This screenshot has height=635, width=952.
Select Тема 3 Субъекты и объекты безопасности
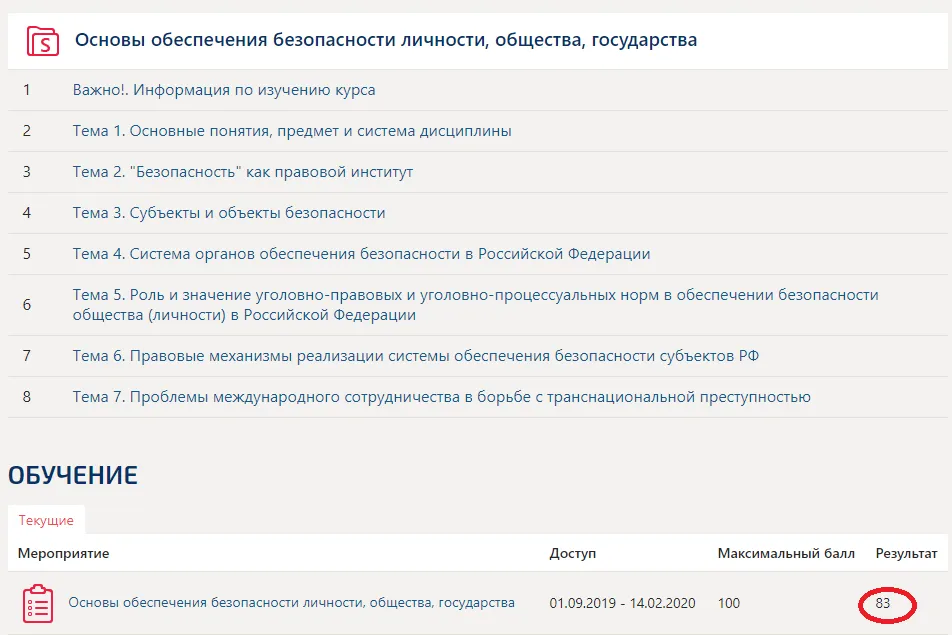coord(229,213)
